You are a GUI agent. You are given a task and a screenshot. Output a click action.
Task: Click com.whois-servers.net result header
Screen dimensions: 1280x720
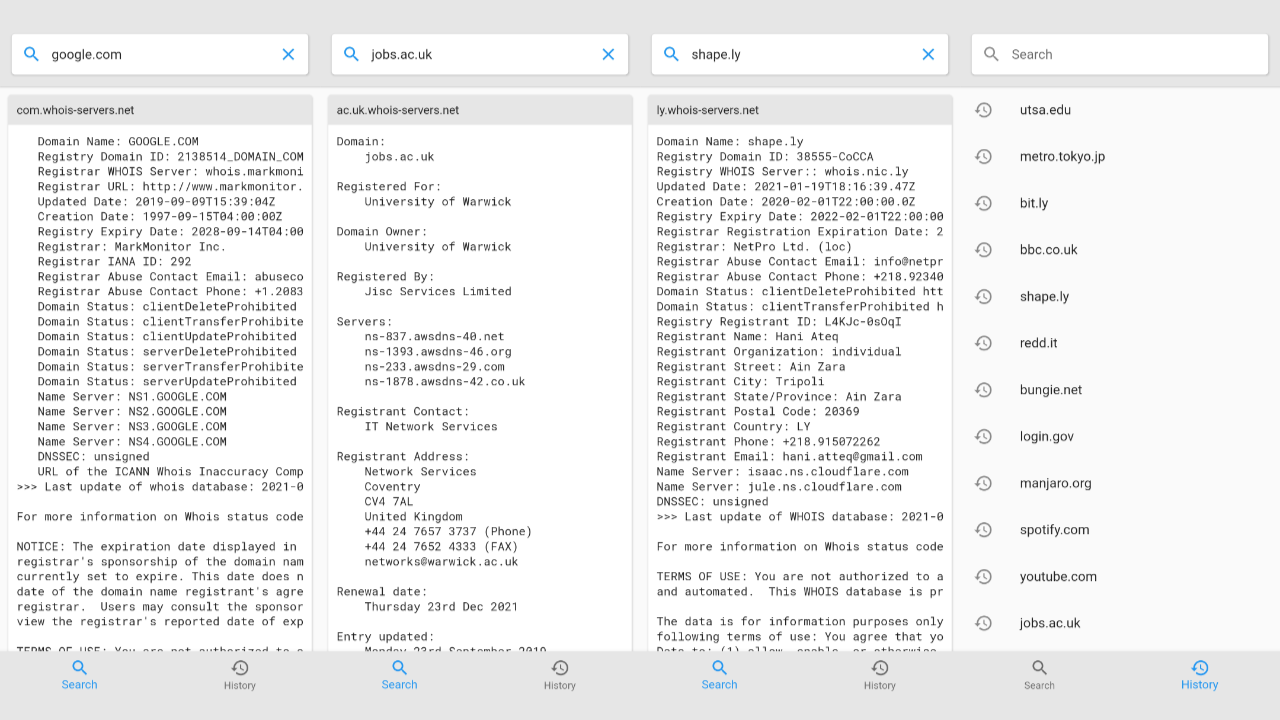(x=160, y=110)
